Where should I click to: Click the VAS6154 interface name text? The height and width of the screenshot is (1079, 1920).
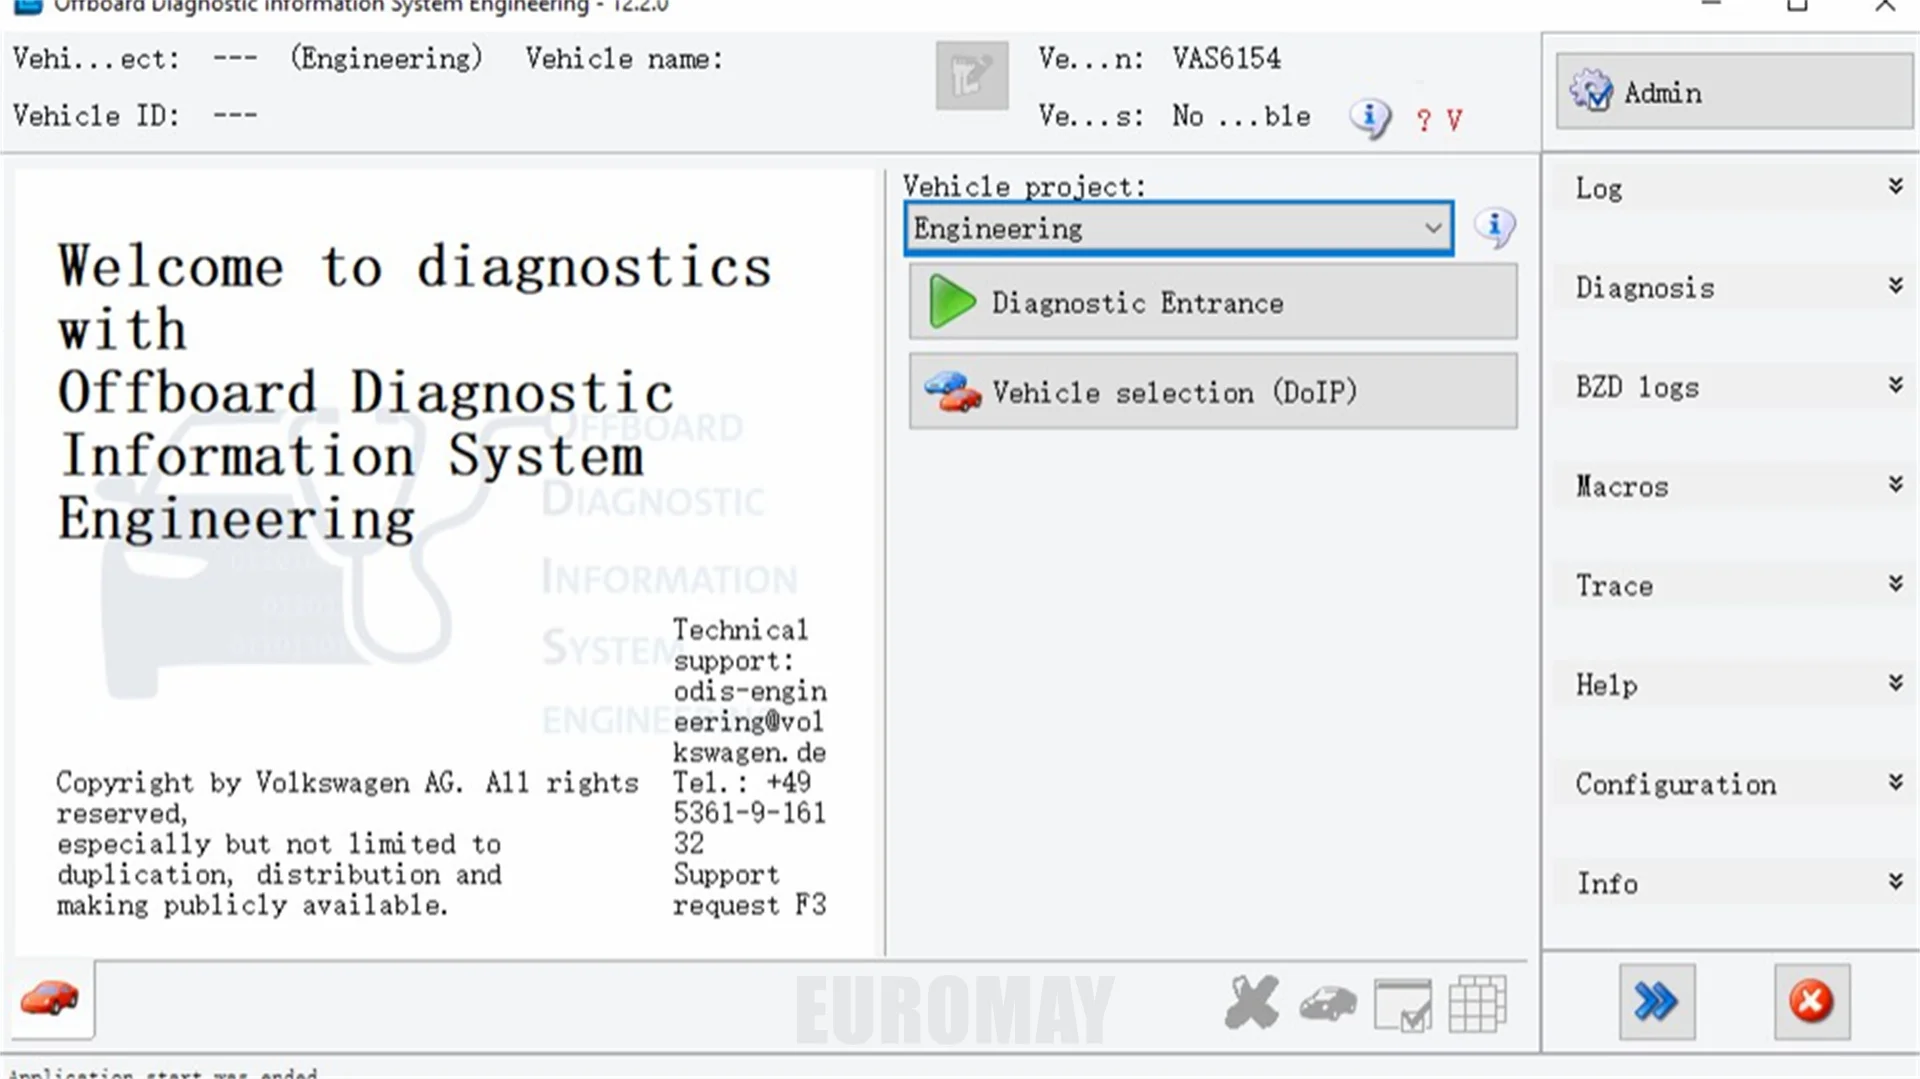(x=1226, y=58)
